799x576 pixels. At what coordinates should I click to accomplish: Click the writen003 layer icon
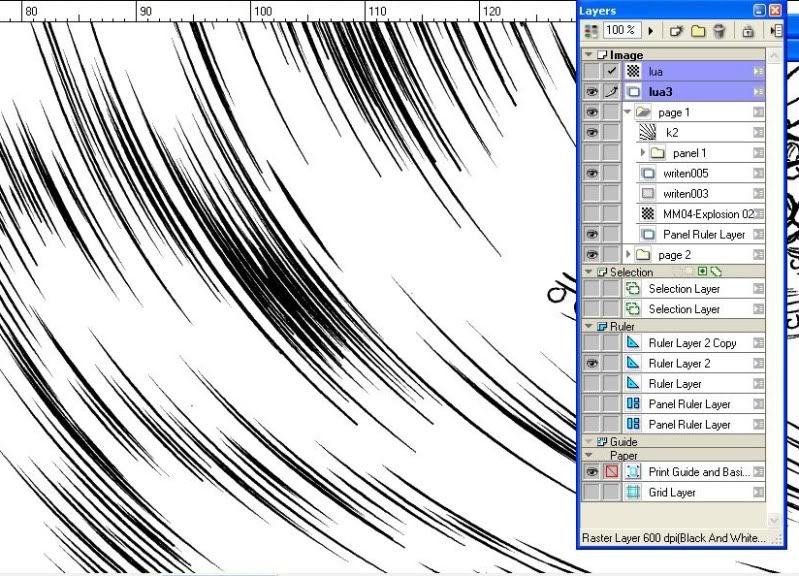(648, 194)
